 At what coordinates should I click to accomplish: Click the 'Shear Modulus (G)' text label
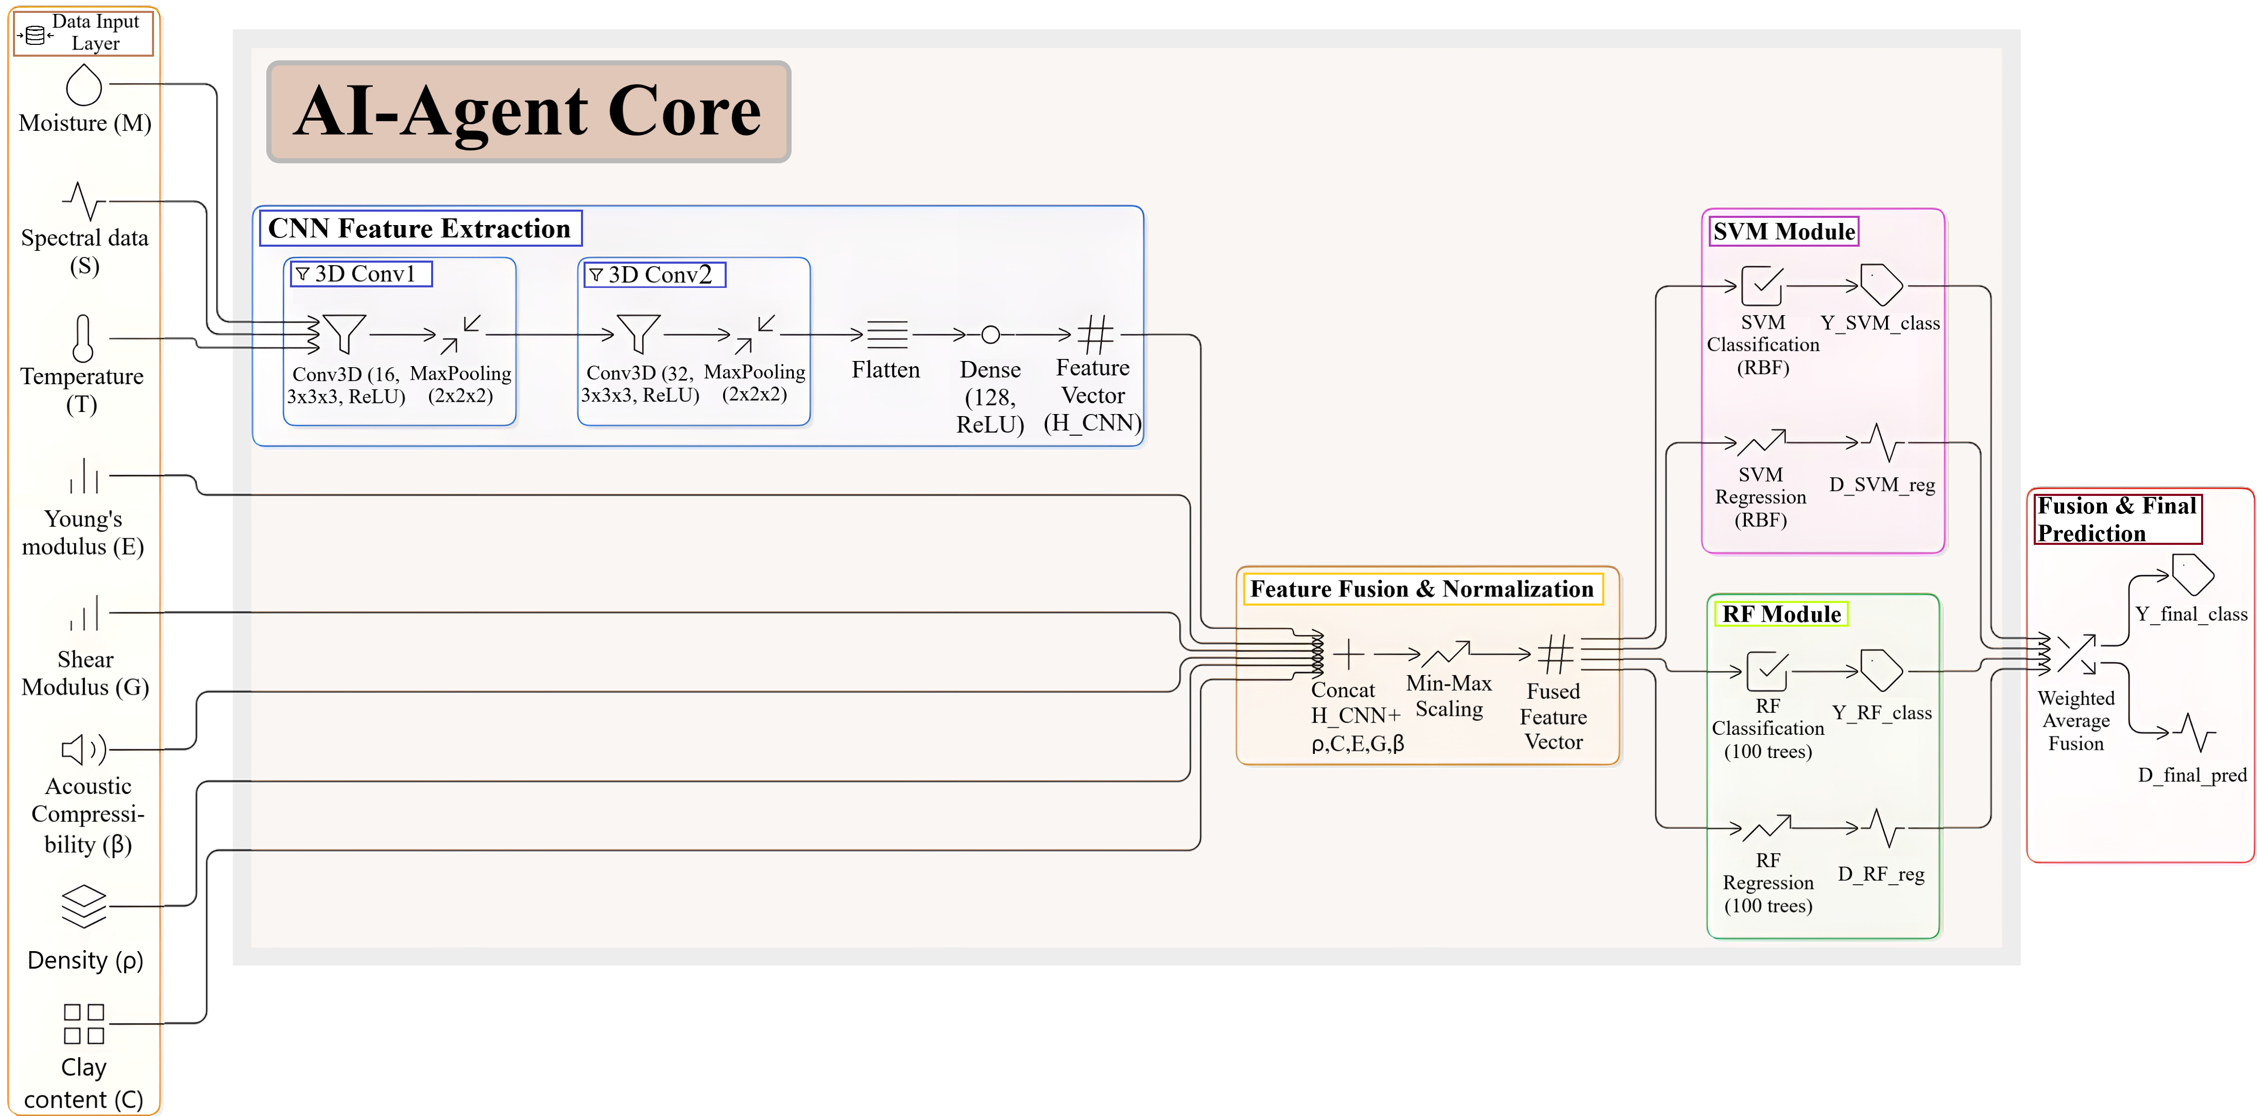[85, 673]
